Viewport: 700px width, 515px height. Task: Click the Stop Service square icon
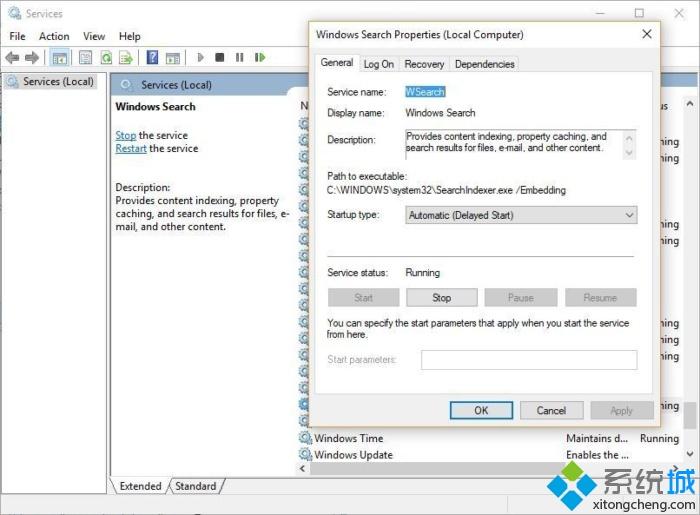point(220,57)
